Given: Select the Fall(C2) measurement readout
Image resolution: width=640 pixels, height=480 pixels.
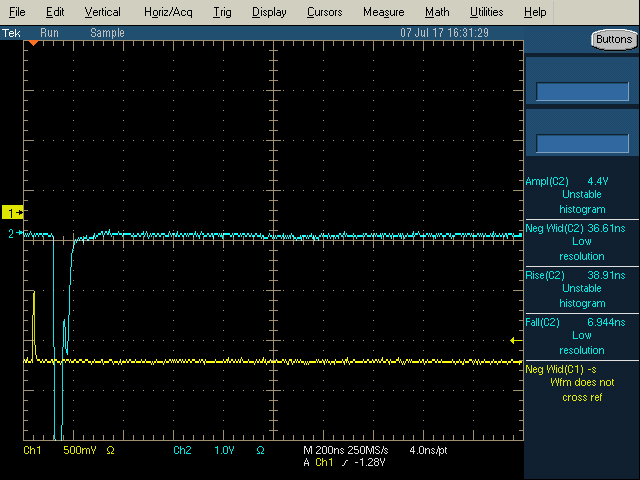Looking at the screenshot, I should (582, 336).
